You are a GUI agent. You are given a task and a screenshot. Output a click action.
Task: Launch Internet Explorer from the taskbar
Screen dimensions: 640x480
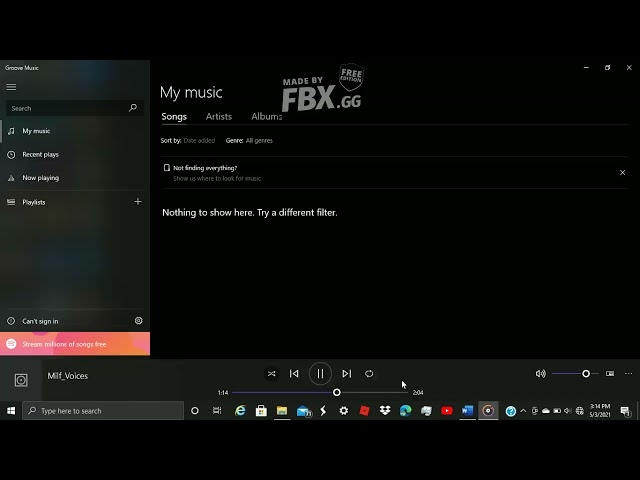point(240,411)
